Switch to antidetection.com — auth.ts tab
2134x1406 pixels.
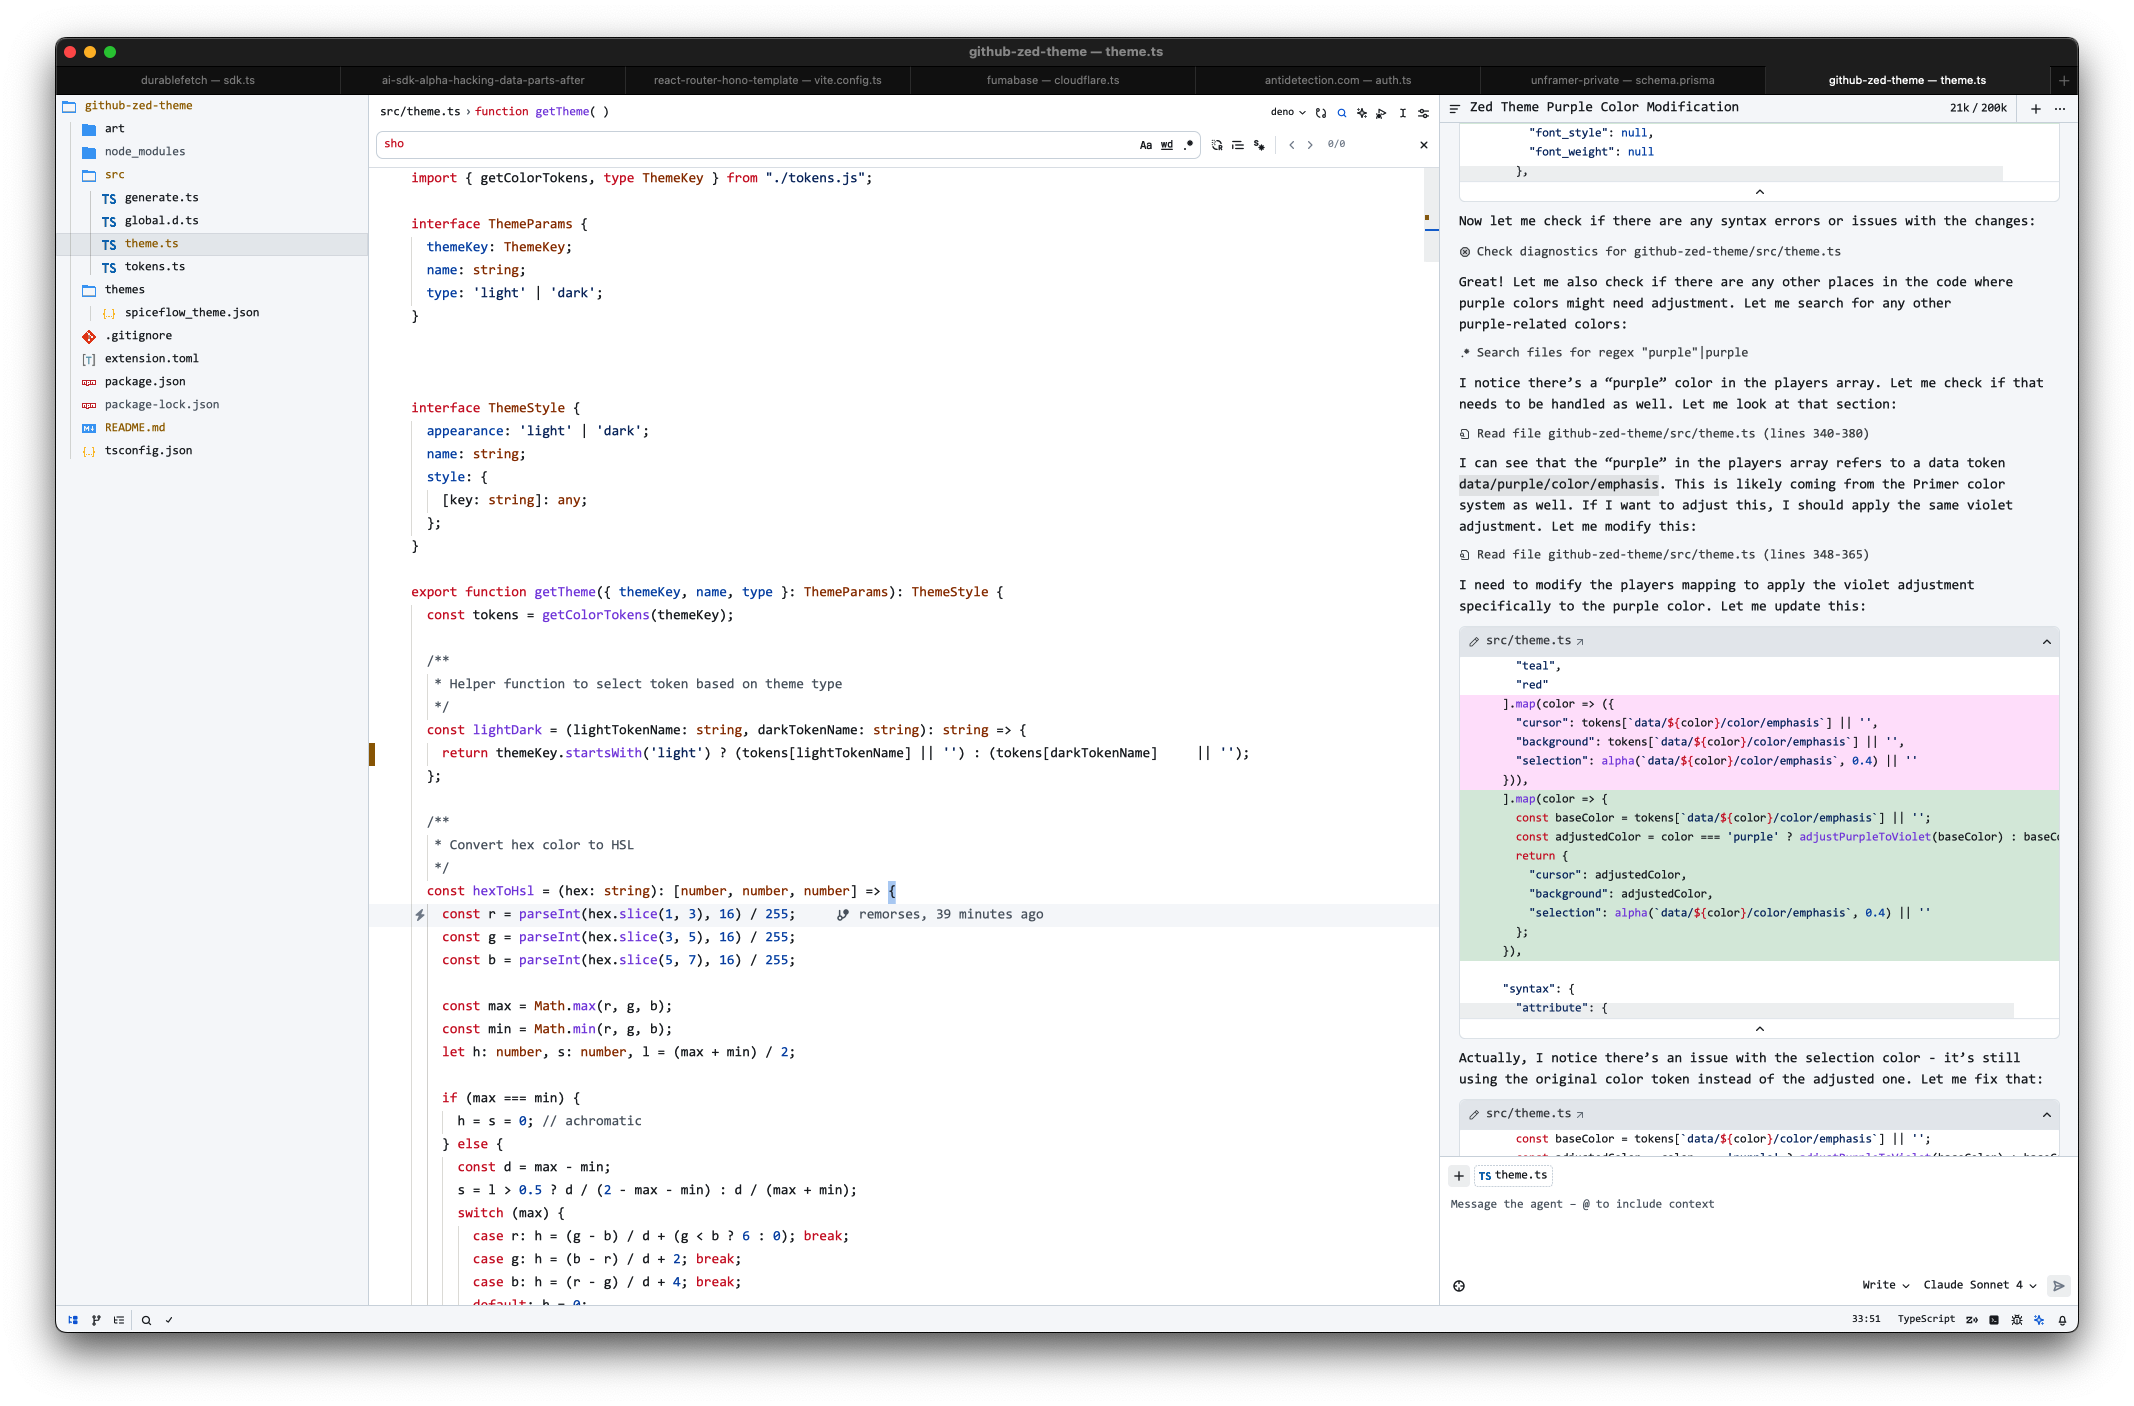[x=1338, y=80]
